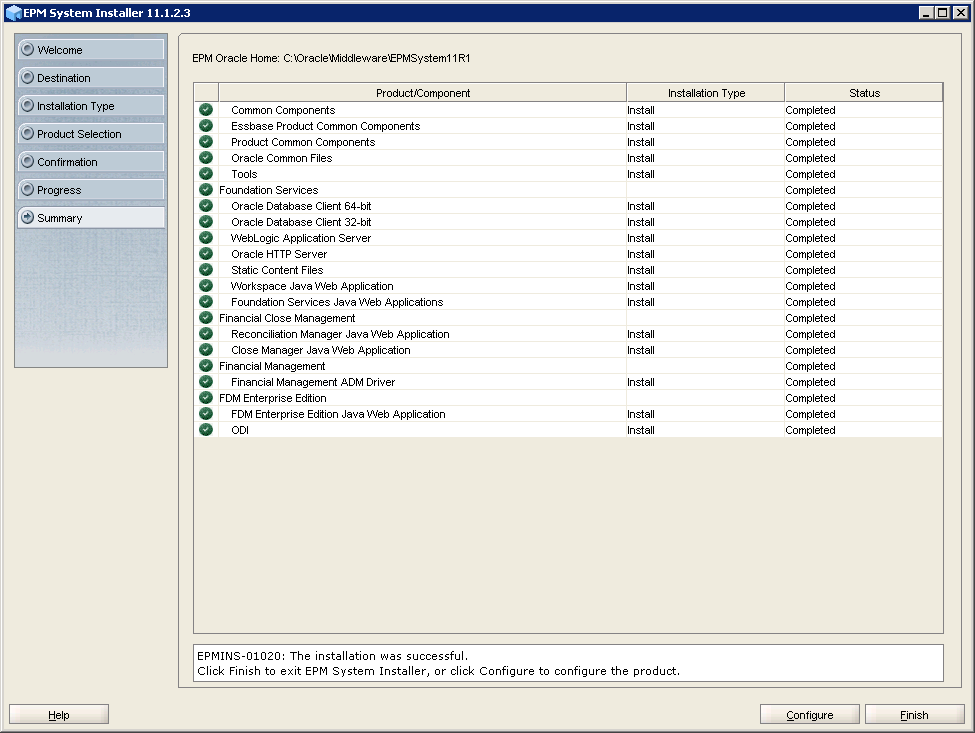Click the EPMINS-01020 success message
The image size is (975, 733).
coord(332,656)
